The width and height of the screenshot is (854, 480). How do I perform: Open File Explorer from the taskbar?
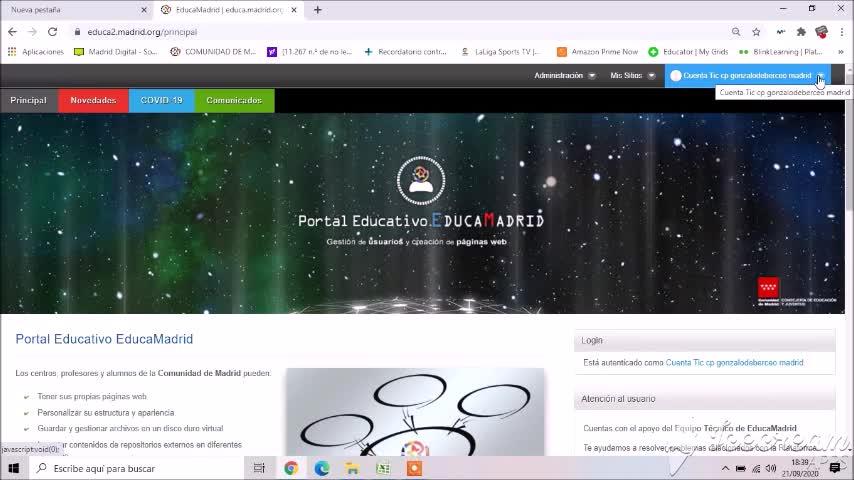[x=352, y=468]
